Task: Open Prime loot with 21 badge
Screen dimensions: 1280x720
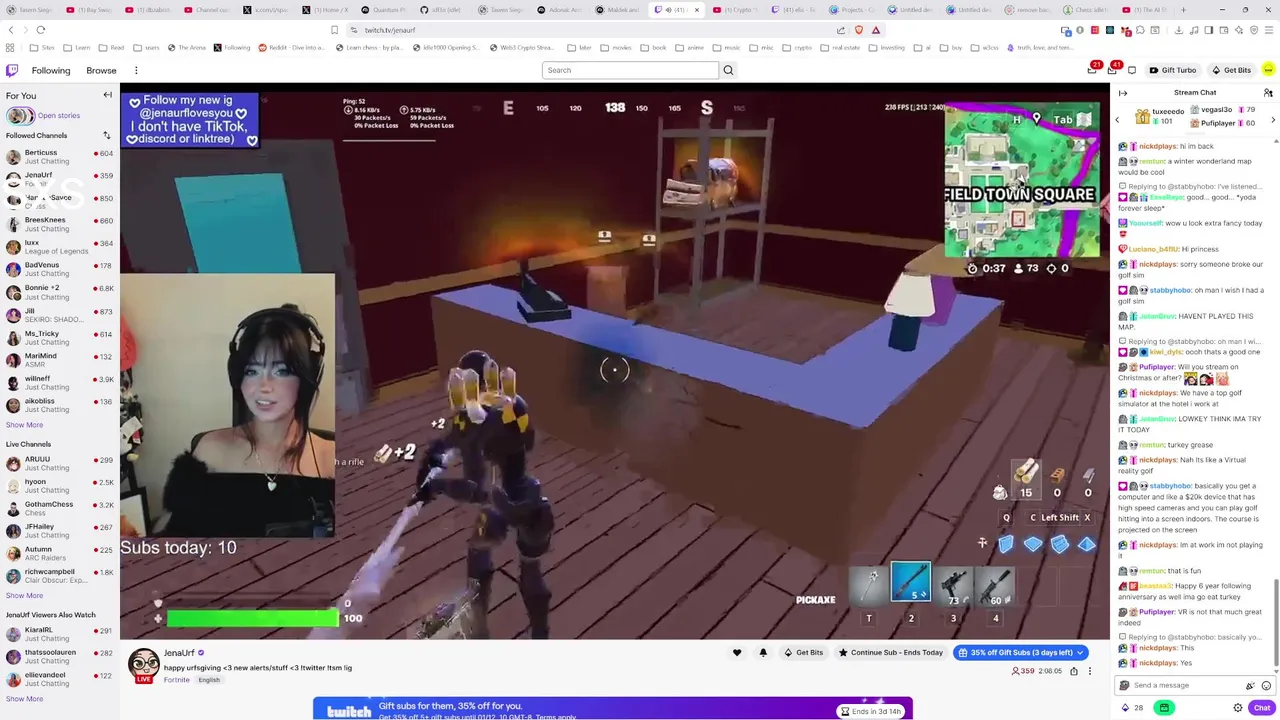Action: click(1093, 69)
